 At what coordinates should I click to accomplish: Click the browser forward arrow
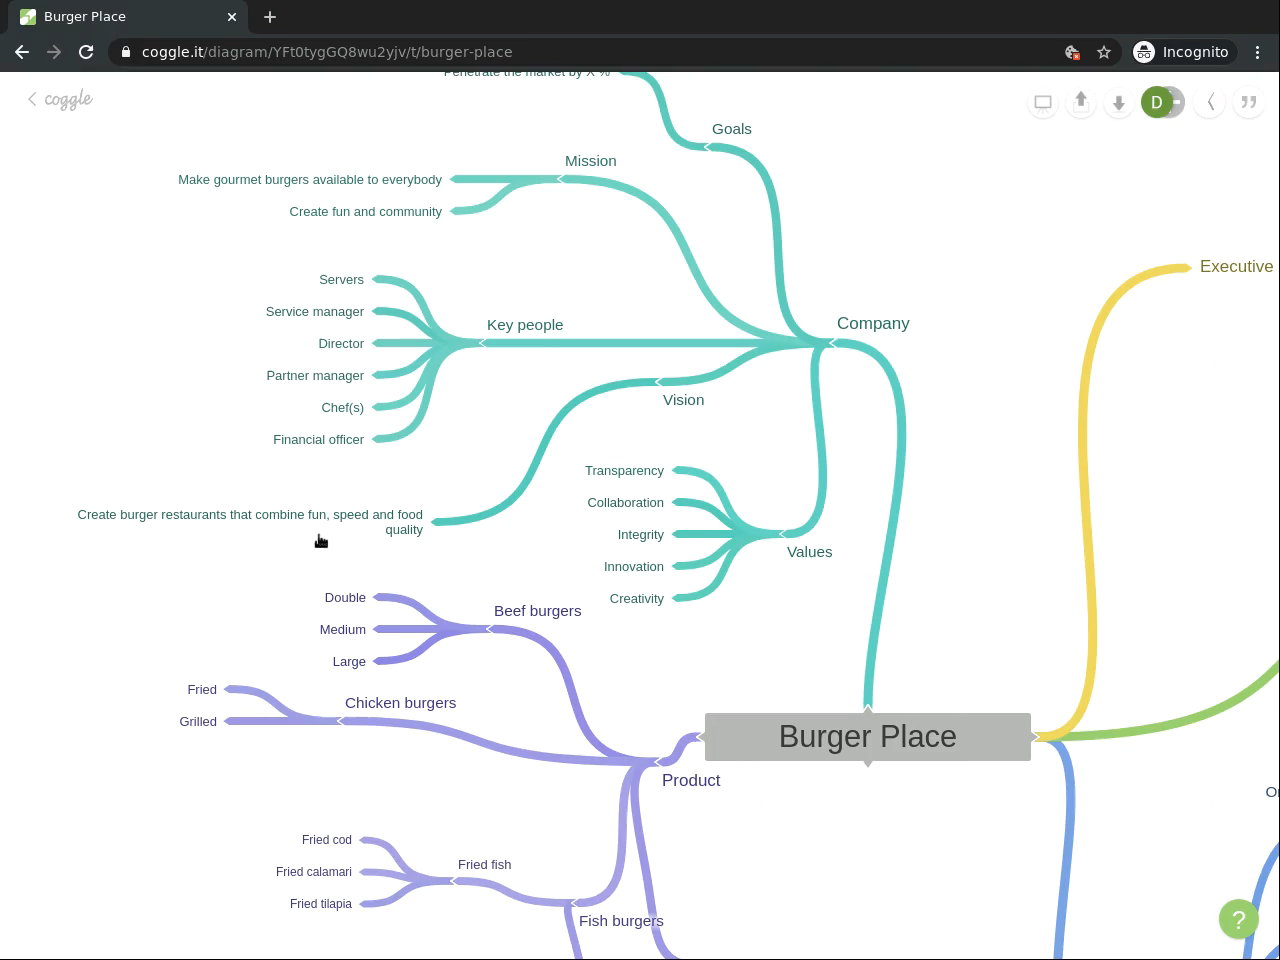point(54,52)
